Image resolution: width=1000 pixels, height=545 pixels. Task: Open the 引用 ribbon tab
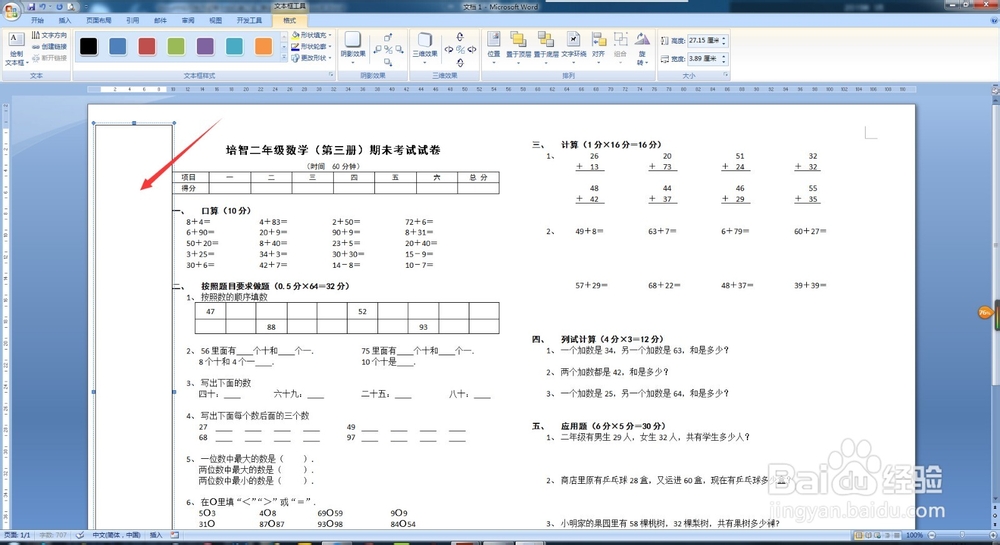[133, 20]
